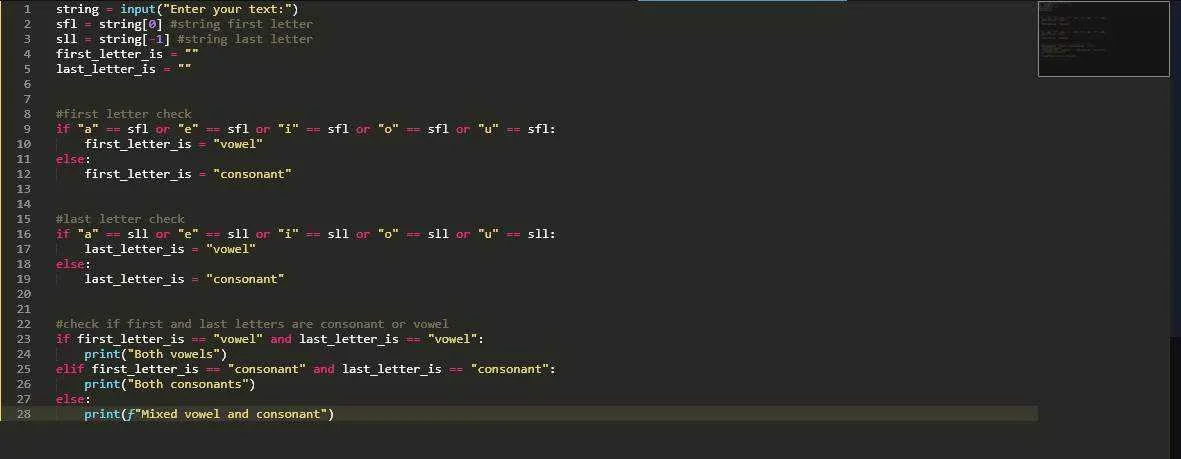Click the "#last letter check" comment
This screenshot has width=1181, height=459.
120,219
